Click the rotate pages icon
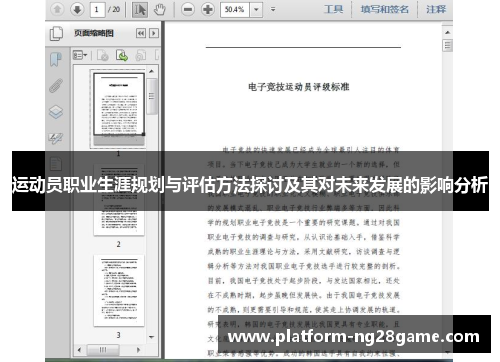Viewport: 500px width, 362px height. [x=141, y=55]
